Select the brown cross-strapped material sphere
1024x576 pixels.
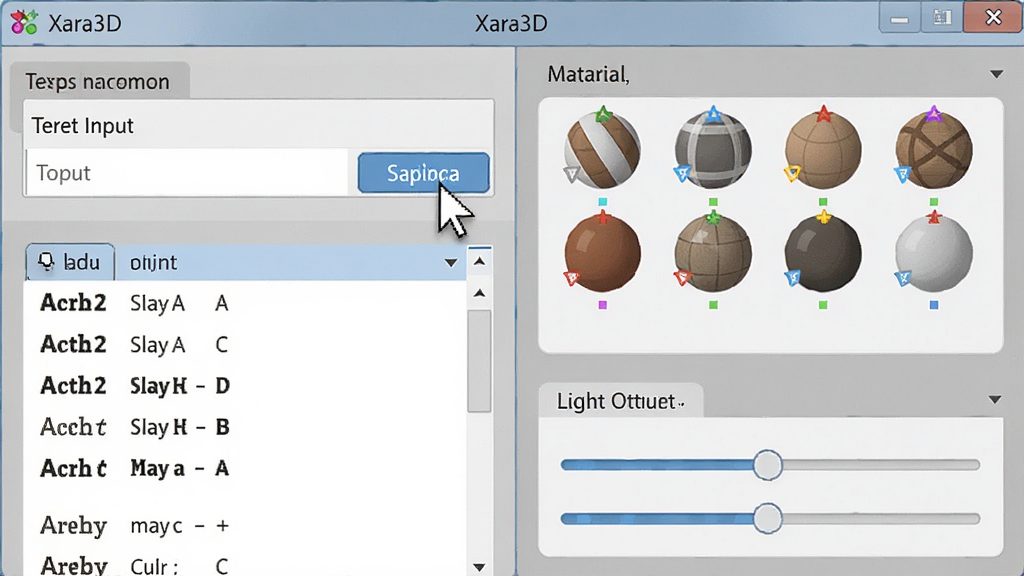point(934,150)
